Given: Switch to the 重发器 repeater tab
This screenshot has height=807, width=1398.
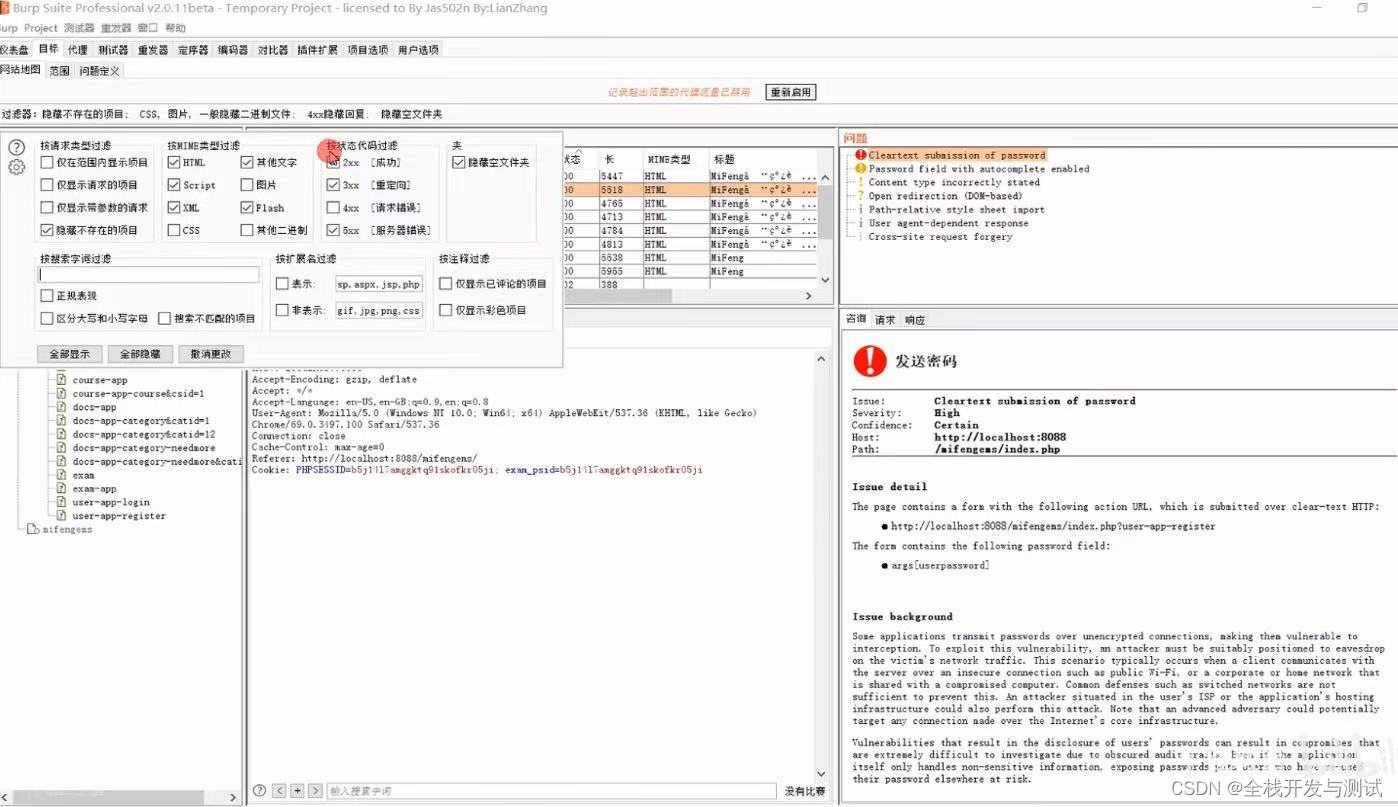Looking at the screenshot, I should [153, 49].
